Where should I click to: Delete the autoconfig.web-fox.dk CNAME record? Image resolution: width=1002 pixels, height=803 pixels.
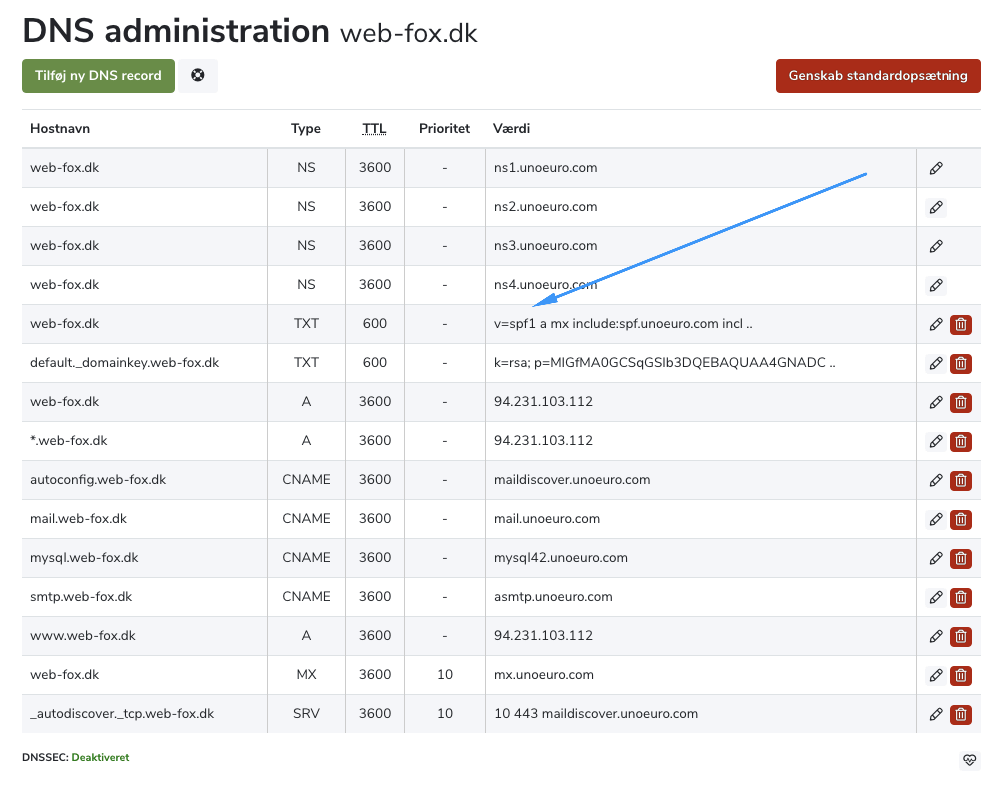pos(961,480)
